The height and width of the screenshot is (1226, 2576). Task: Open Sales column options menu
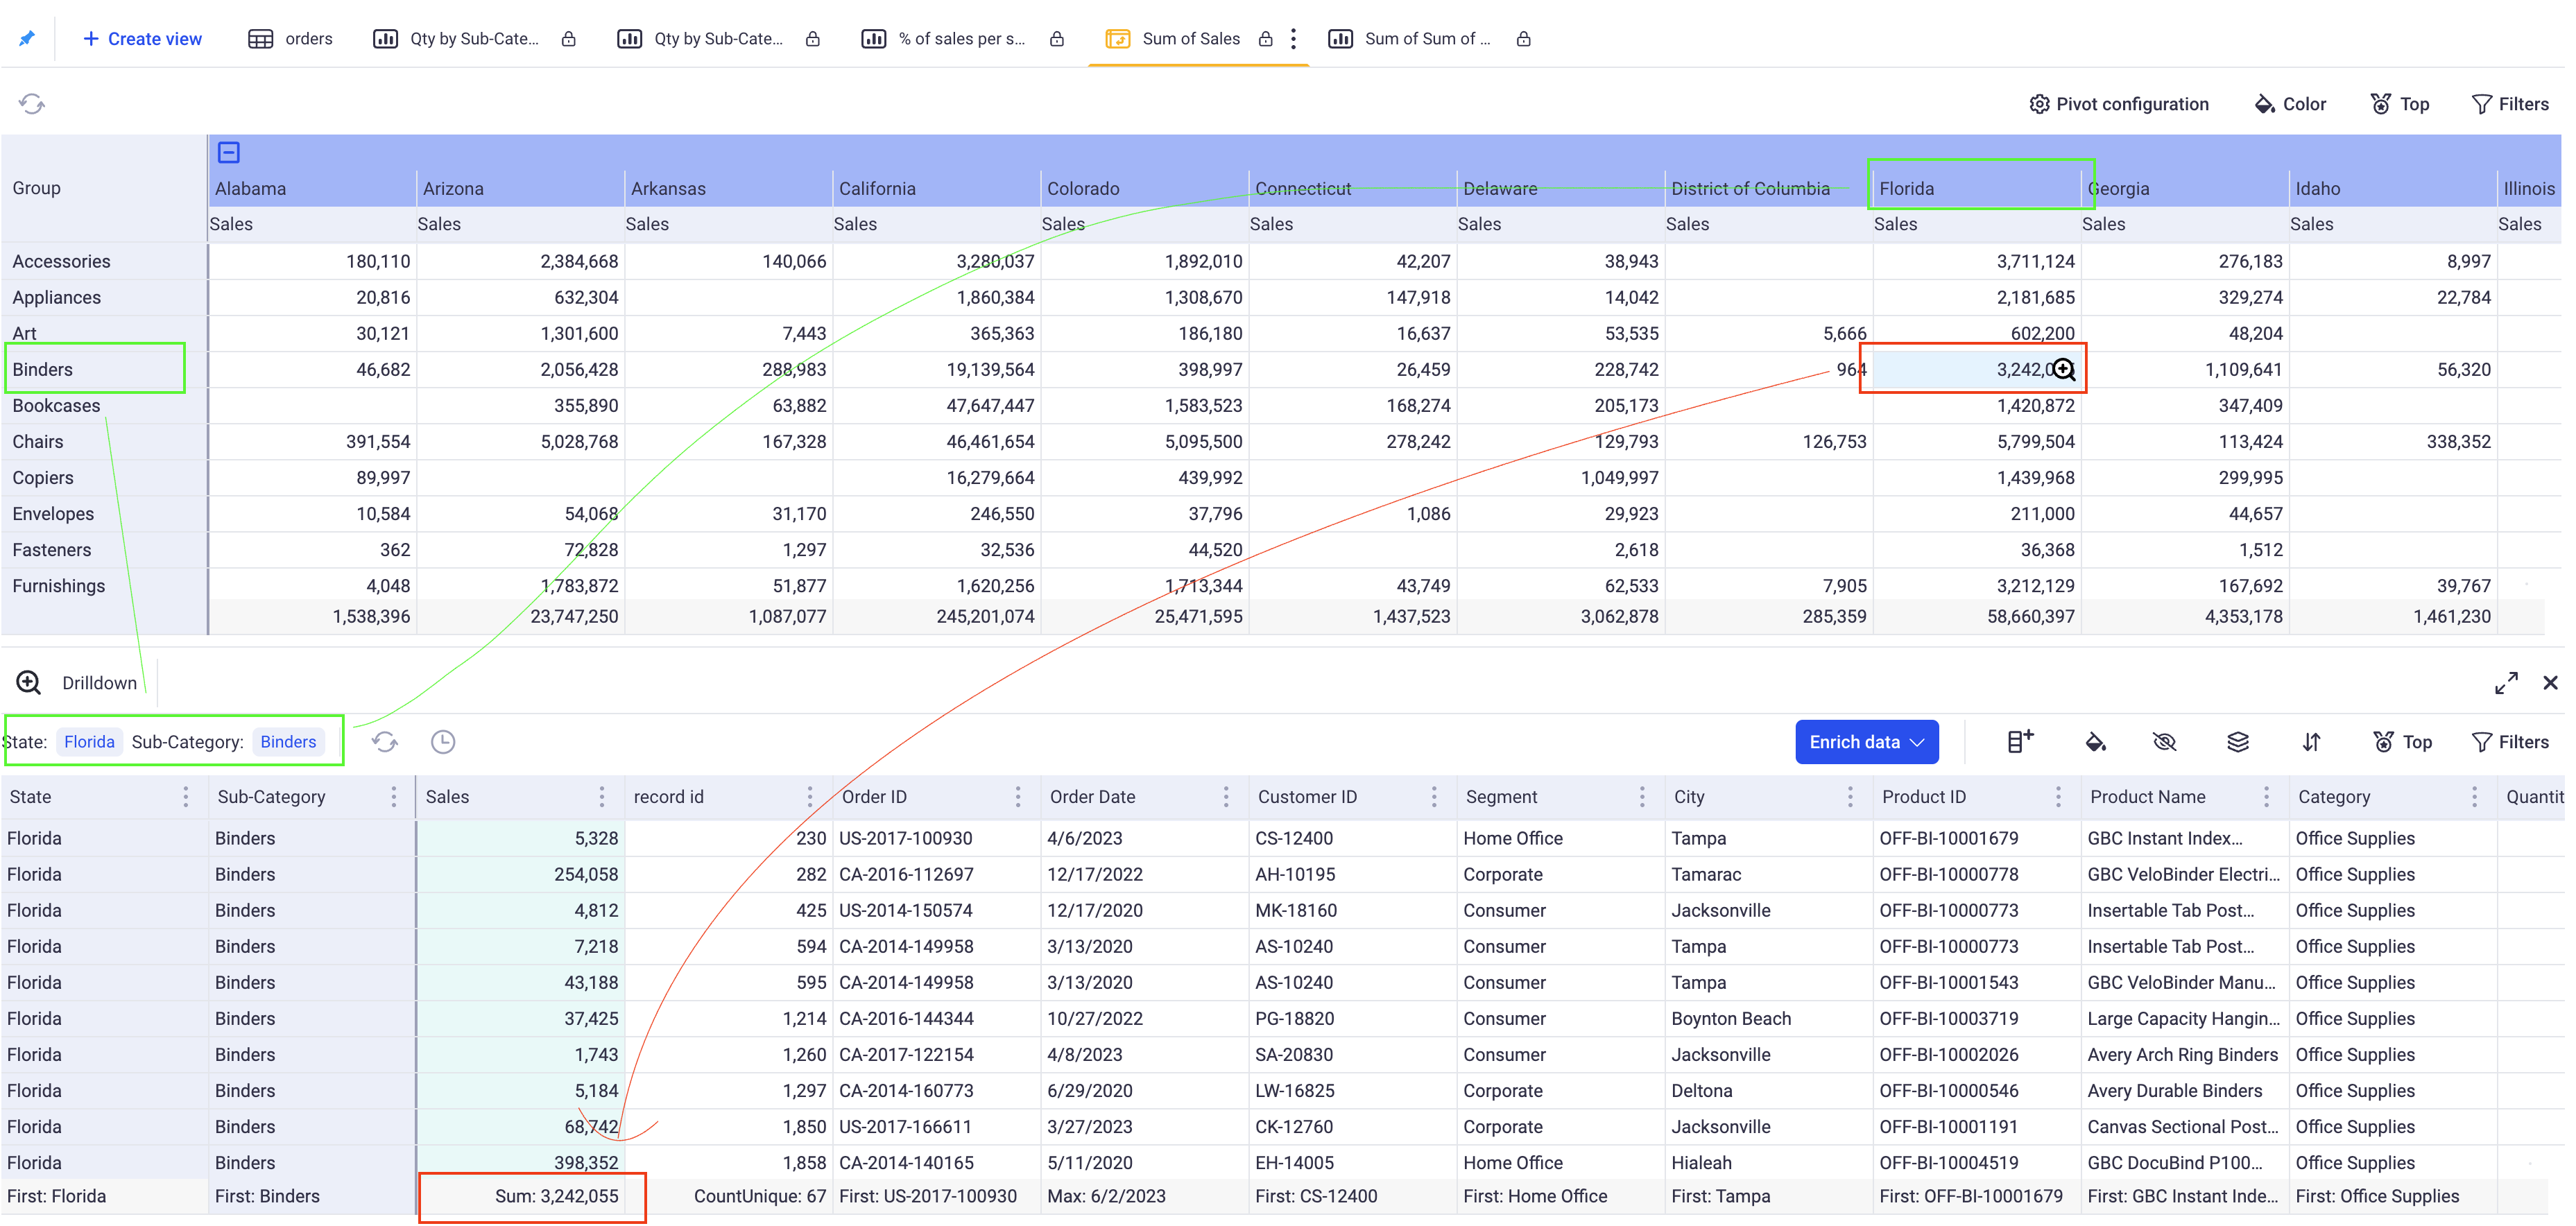coord(601,797)
